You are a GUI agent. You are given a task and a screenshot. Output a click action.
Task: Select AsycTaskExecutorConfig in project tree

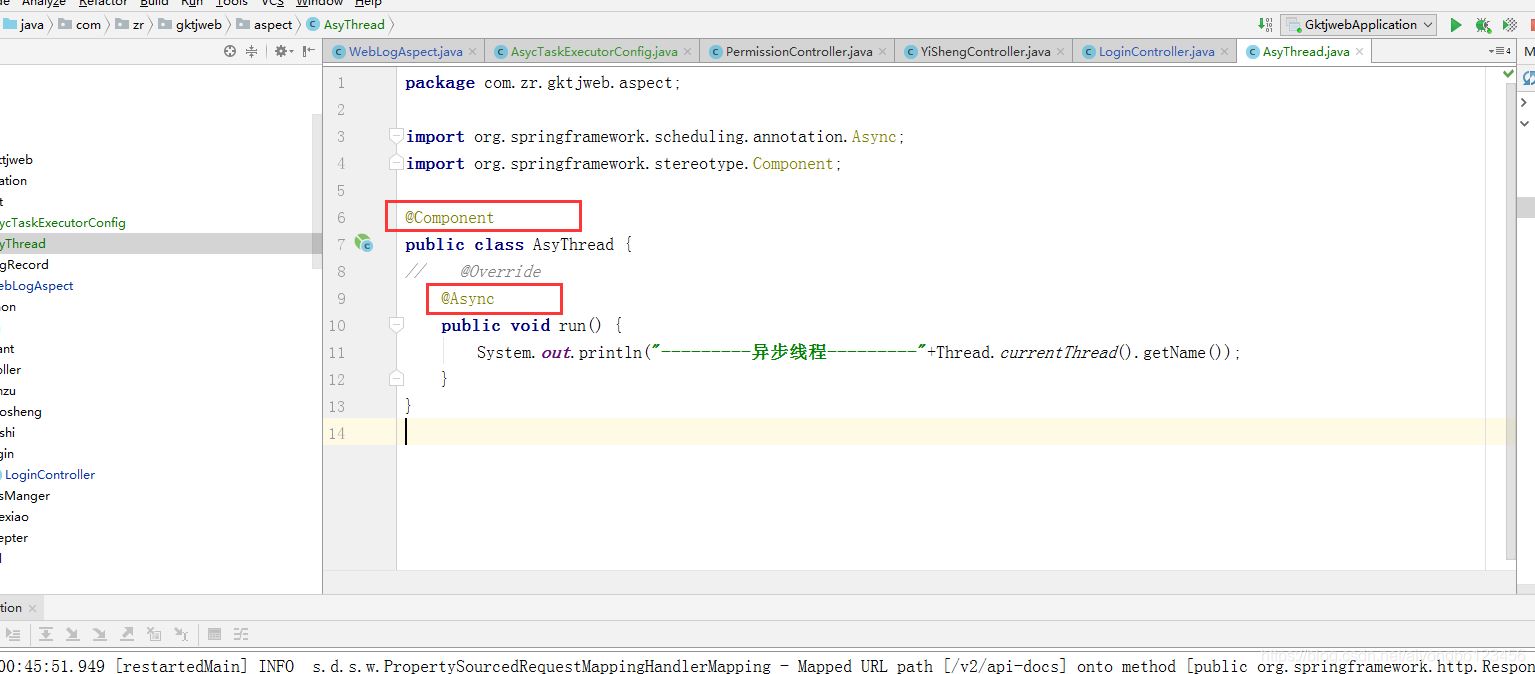pos(63,223)
